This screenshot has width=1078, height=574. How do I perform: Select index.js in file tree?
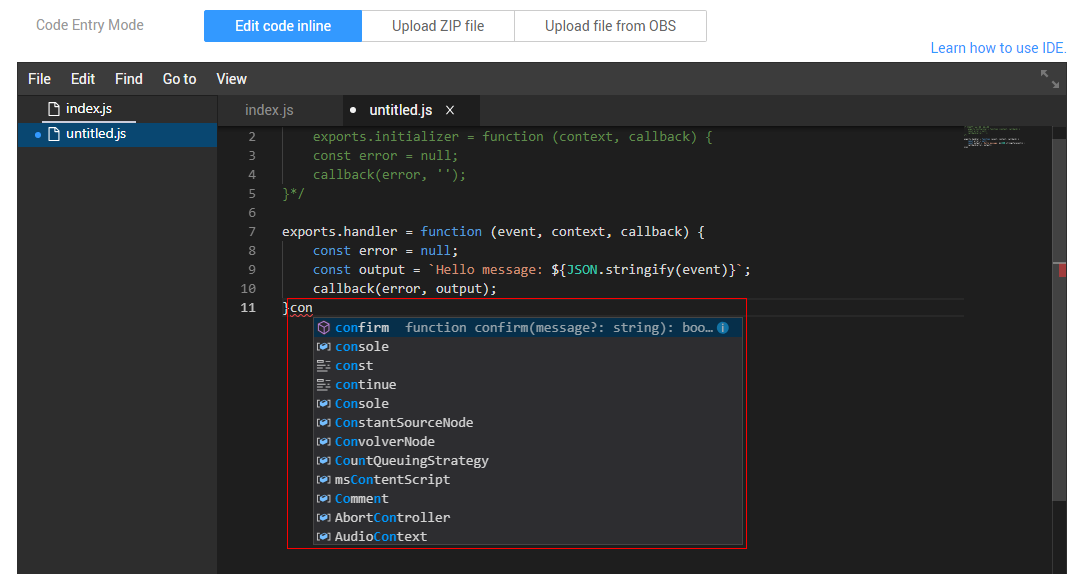coord(89,109)
